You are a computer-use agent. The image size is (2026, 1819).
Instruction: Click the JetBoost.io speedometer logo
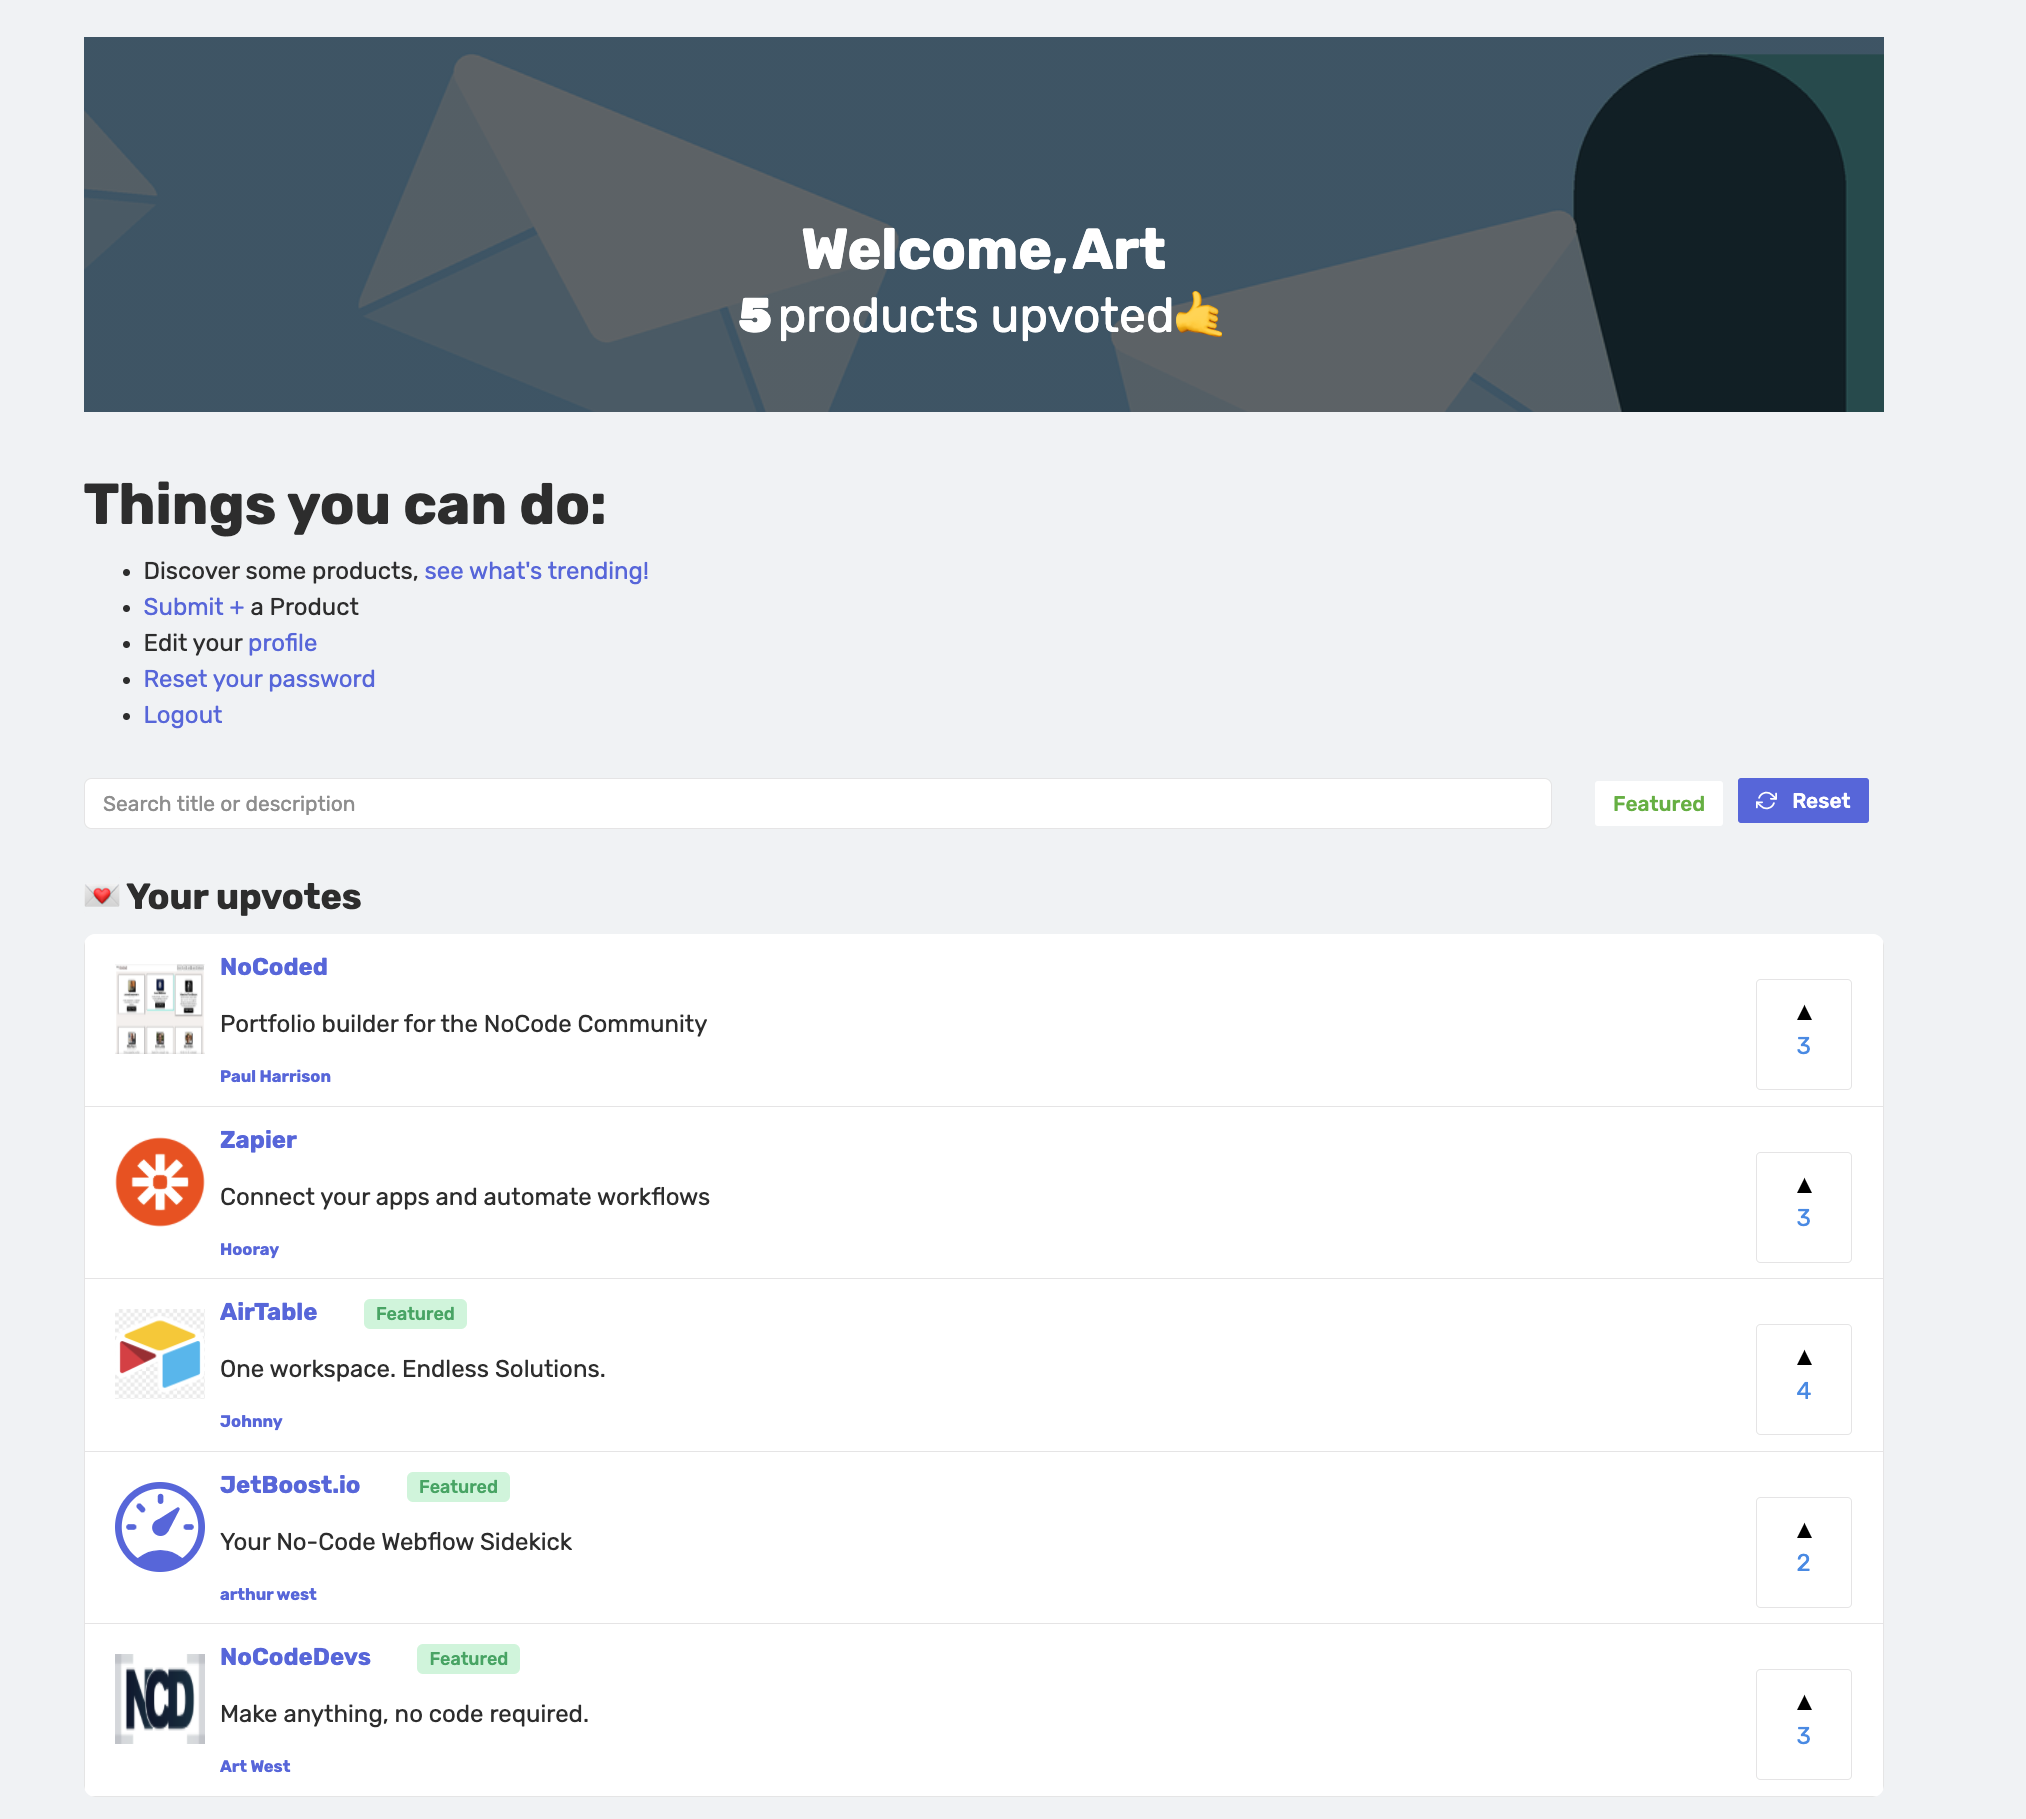coord(160,1526)
